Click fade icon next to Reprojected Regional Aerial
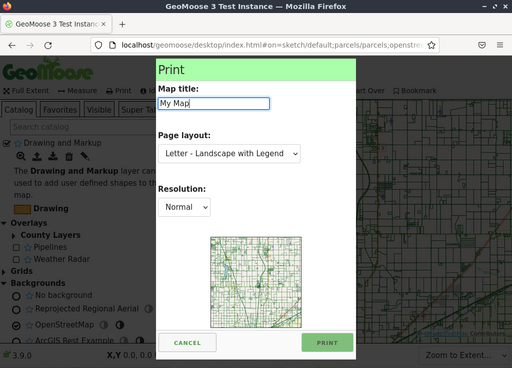The height and width of the screenshot is (368, 512). click(x=149, y=309)
